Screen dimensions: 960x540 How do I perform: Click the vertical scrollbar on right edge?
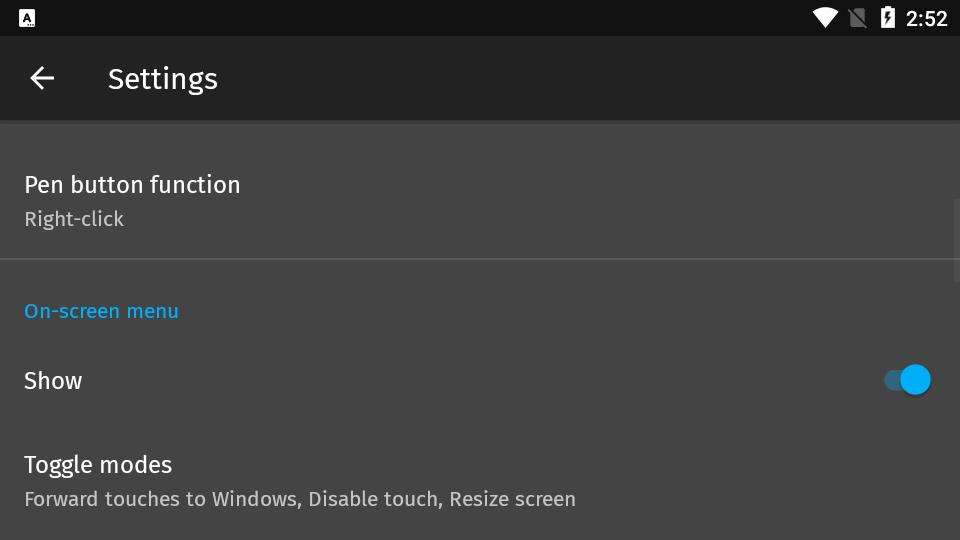coord(956,228)
